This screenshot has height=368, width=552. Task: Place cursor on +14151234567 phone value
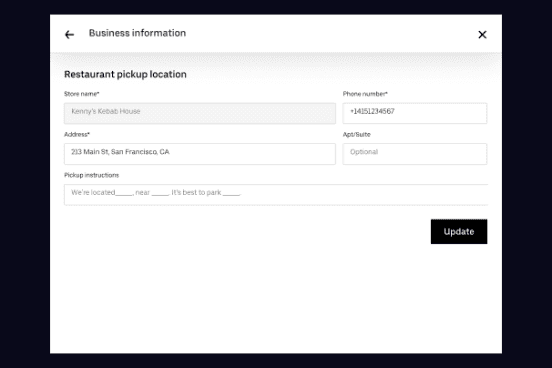372,111
